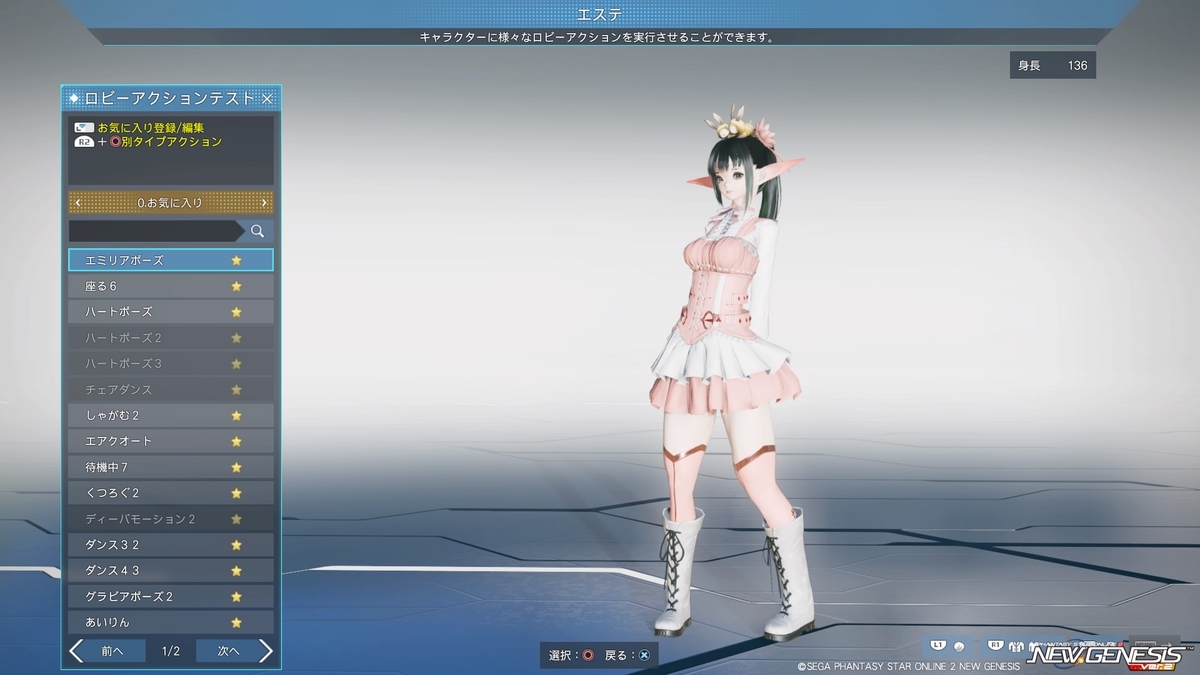The height and width of the screenshot is (675, 1200).
Task: Go to next page with 次へ
Action: pyautogui.click(x=229, y=651)
